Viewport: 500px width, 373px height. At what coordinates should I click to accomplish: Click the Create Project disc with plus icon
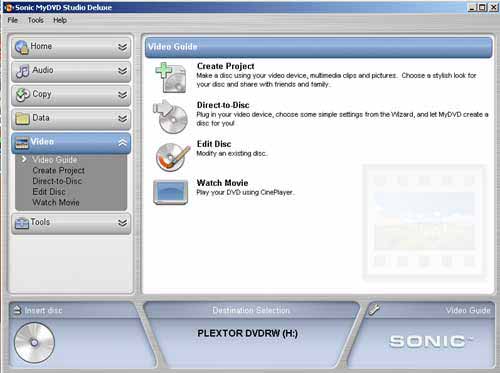click(x=170, y=77)
